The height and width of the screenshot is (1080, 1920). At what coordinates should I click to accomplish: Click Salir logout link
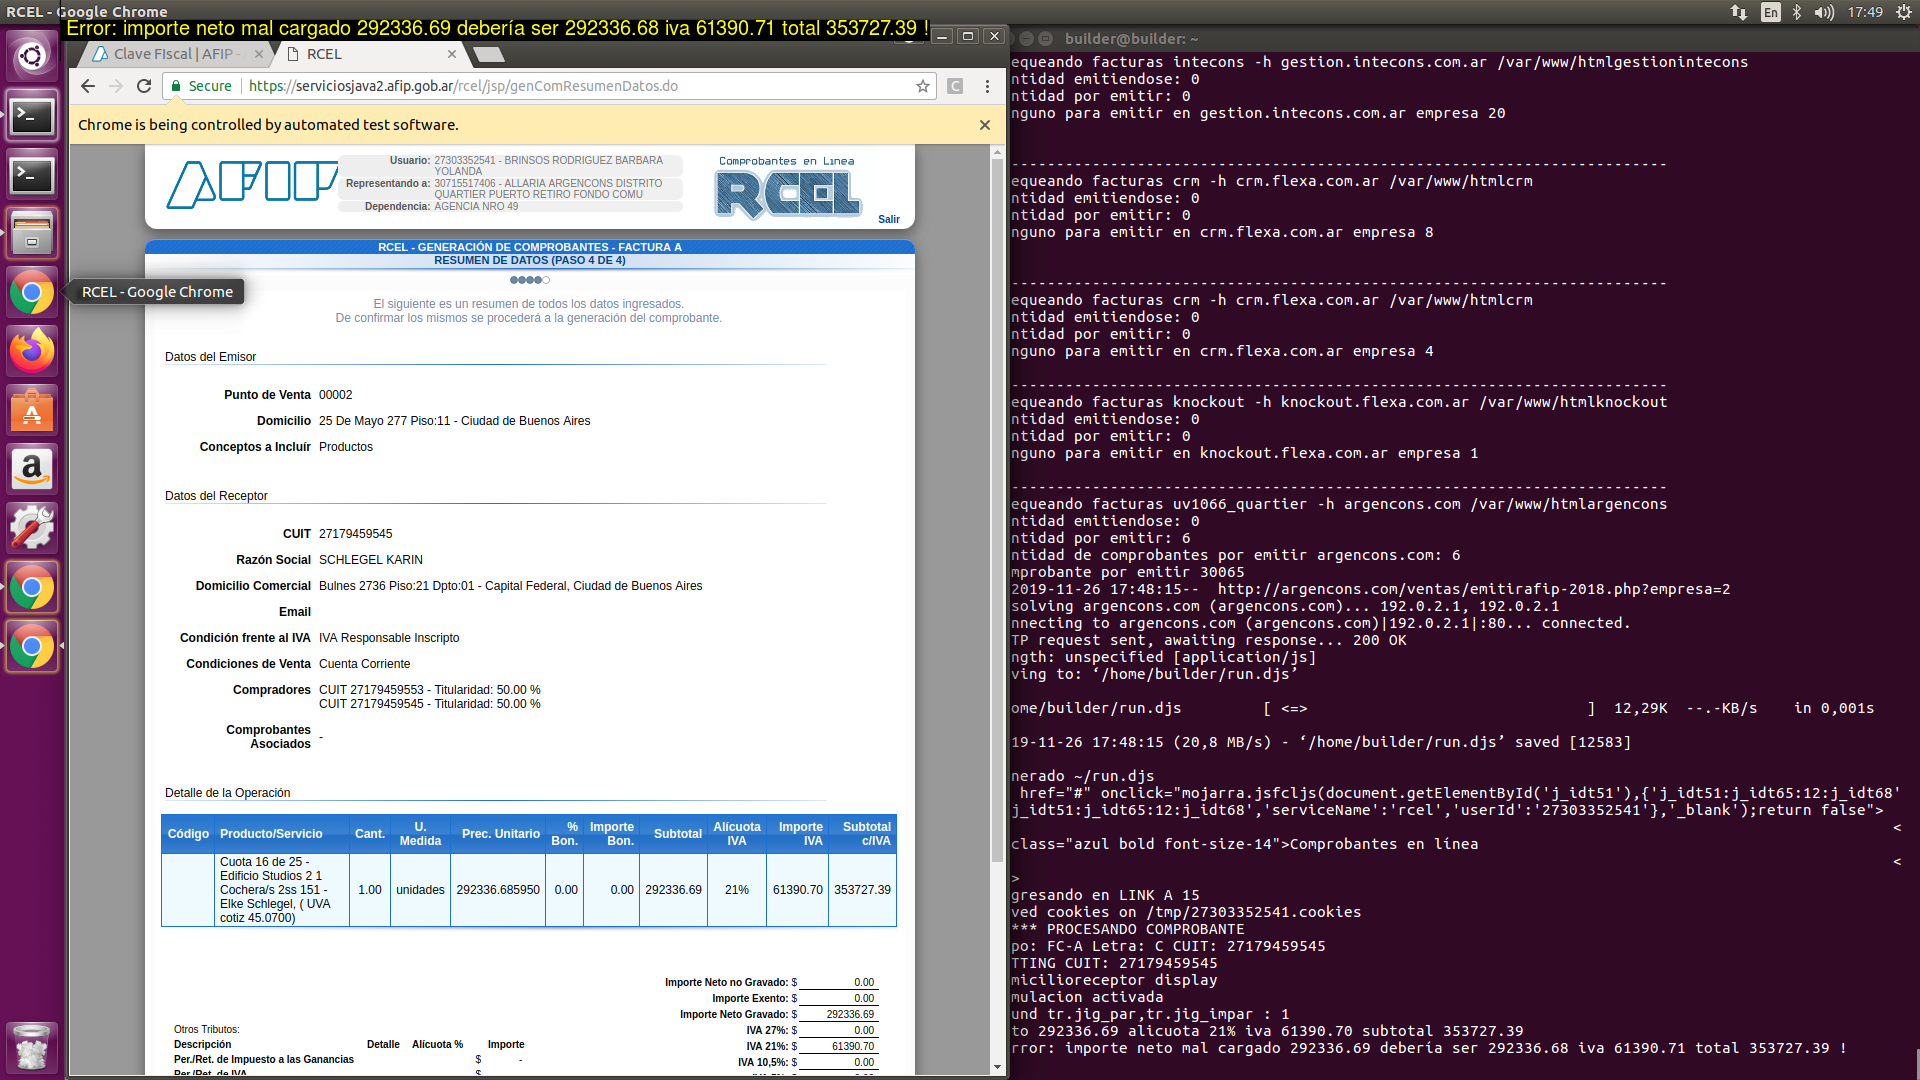pyautogui.click(x=889, y=219)
